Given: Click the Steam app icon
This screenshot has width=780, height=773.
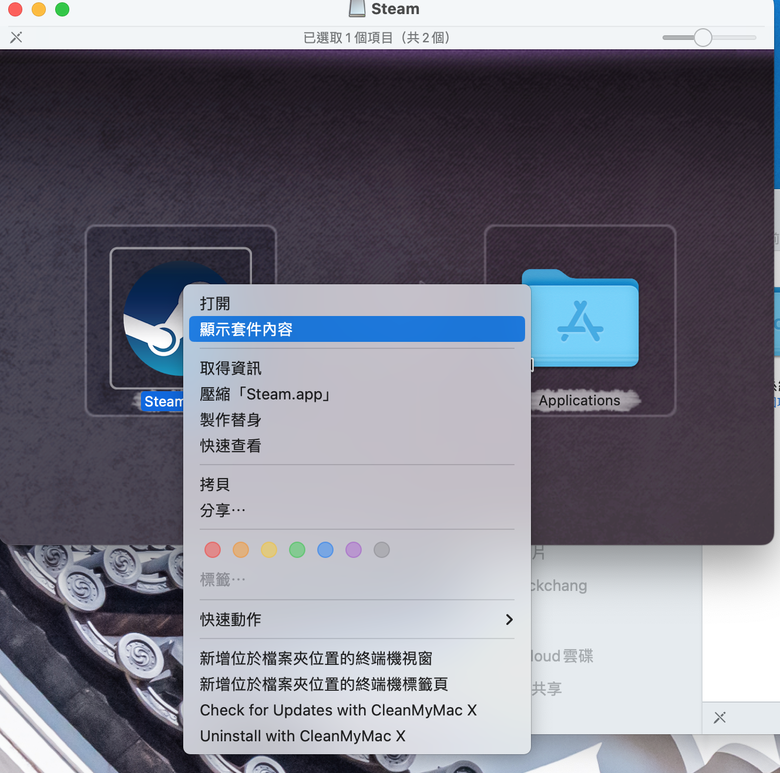Looking at the screenshot, I should click(x=153, y=318).
